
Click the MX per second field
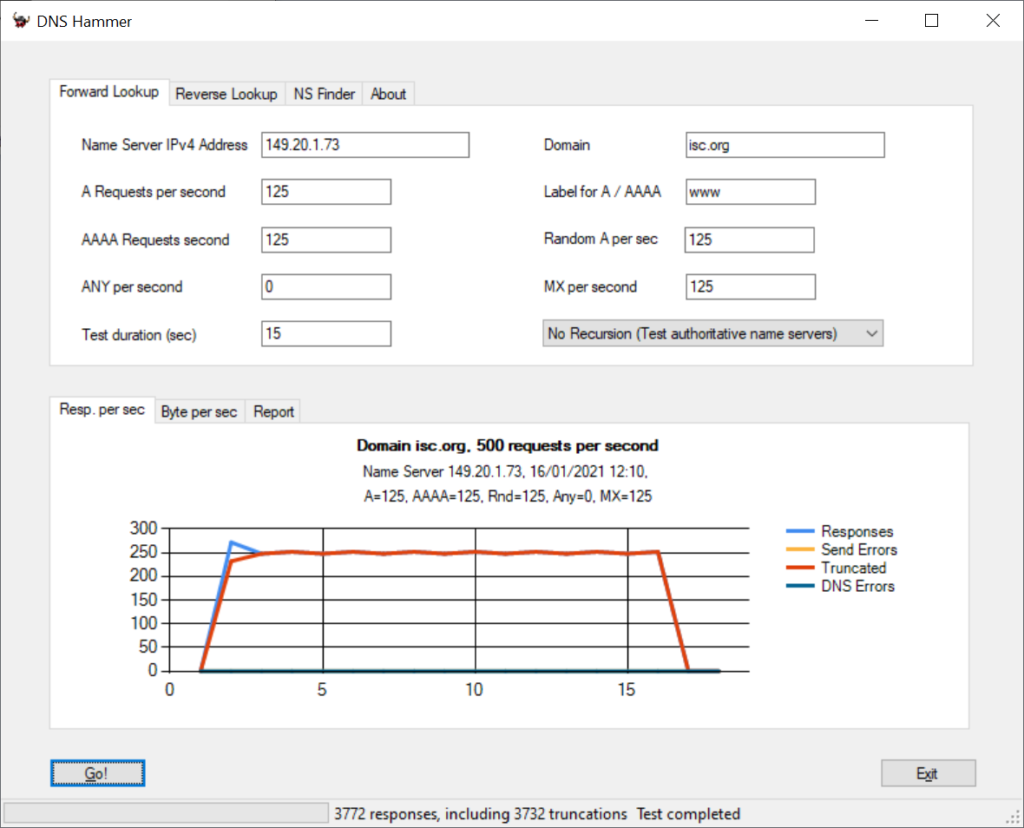tap(749, 286)
